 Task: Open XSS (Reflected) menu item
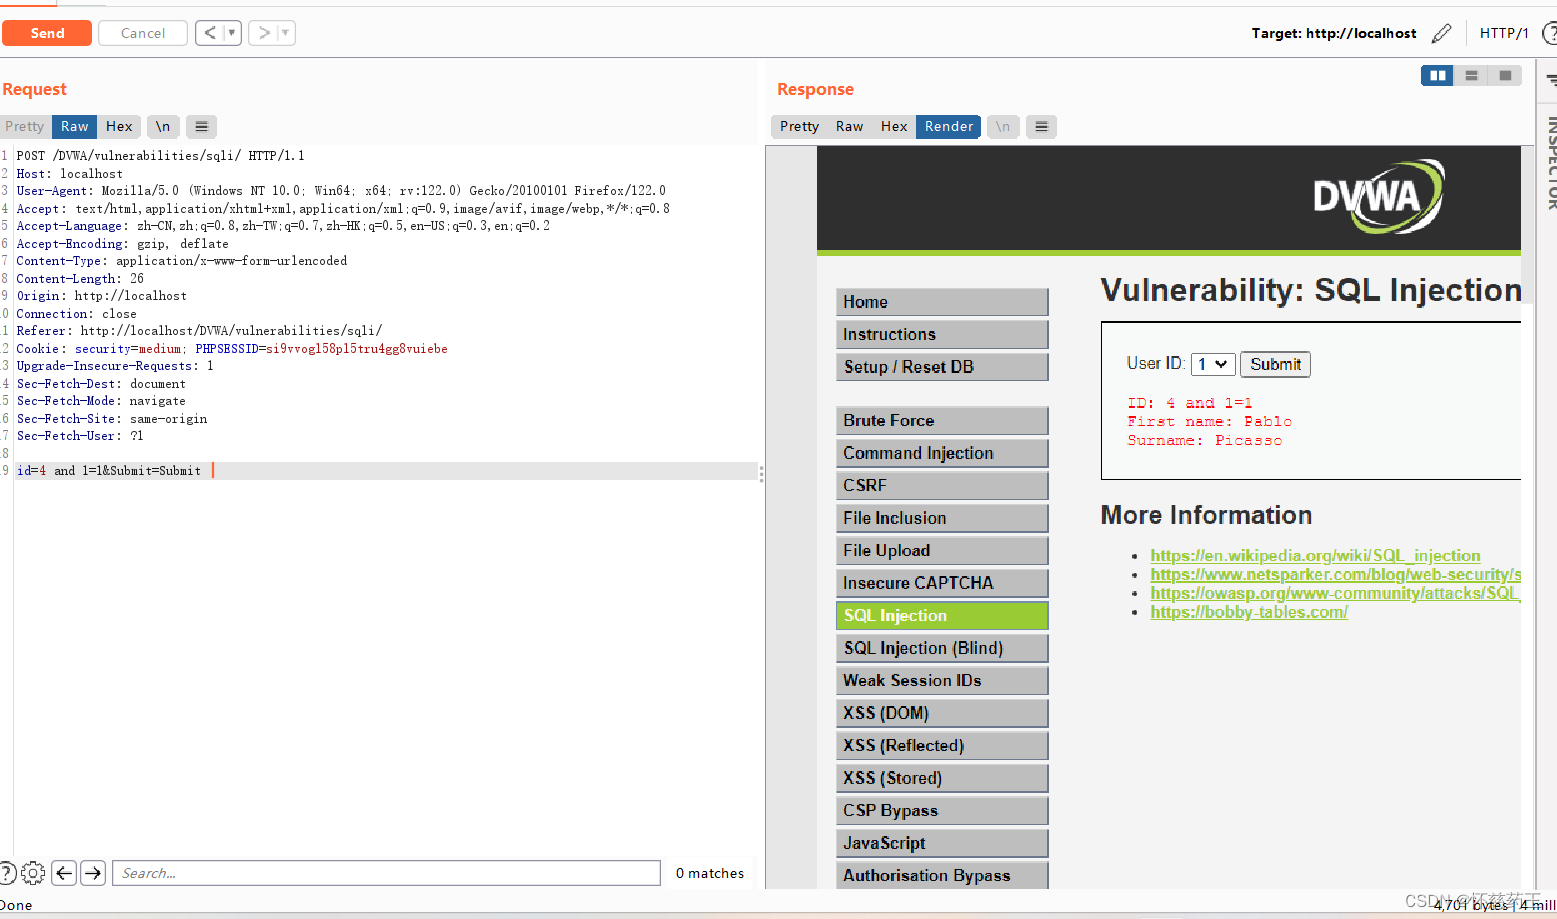click(x=942, y=745)
